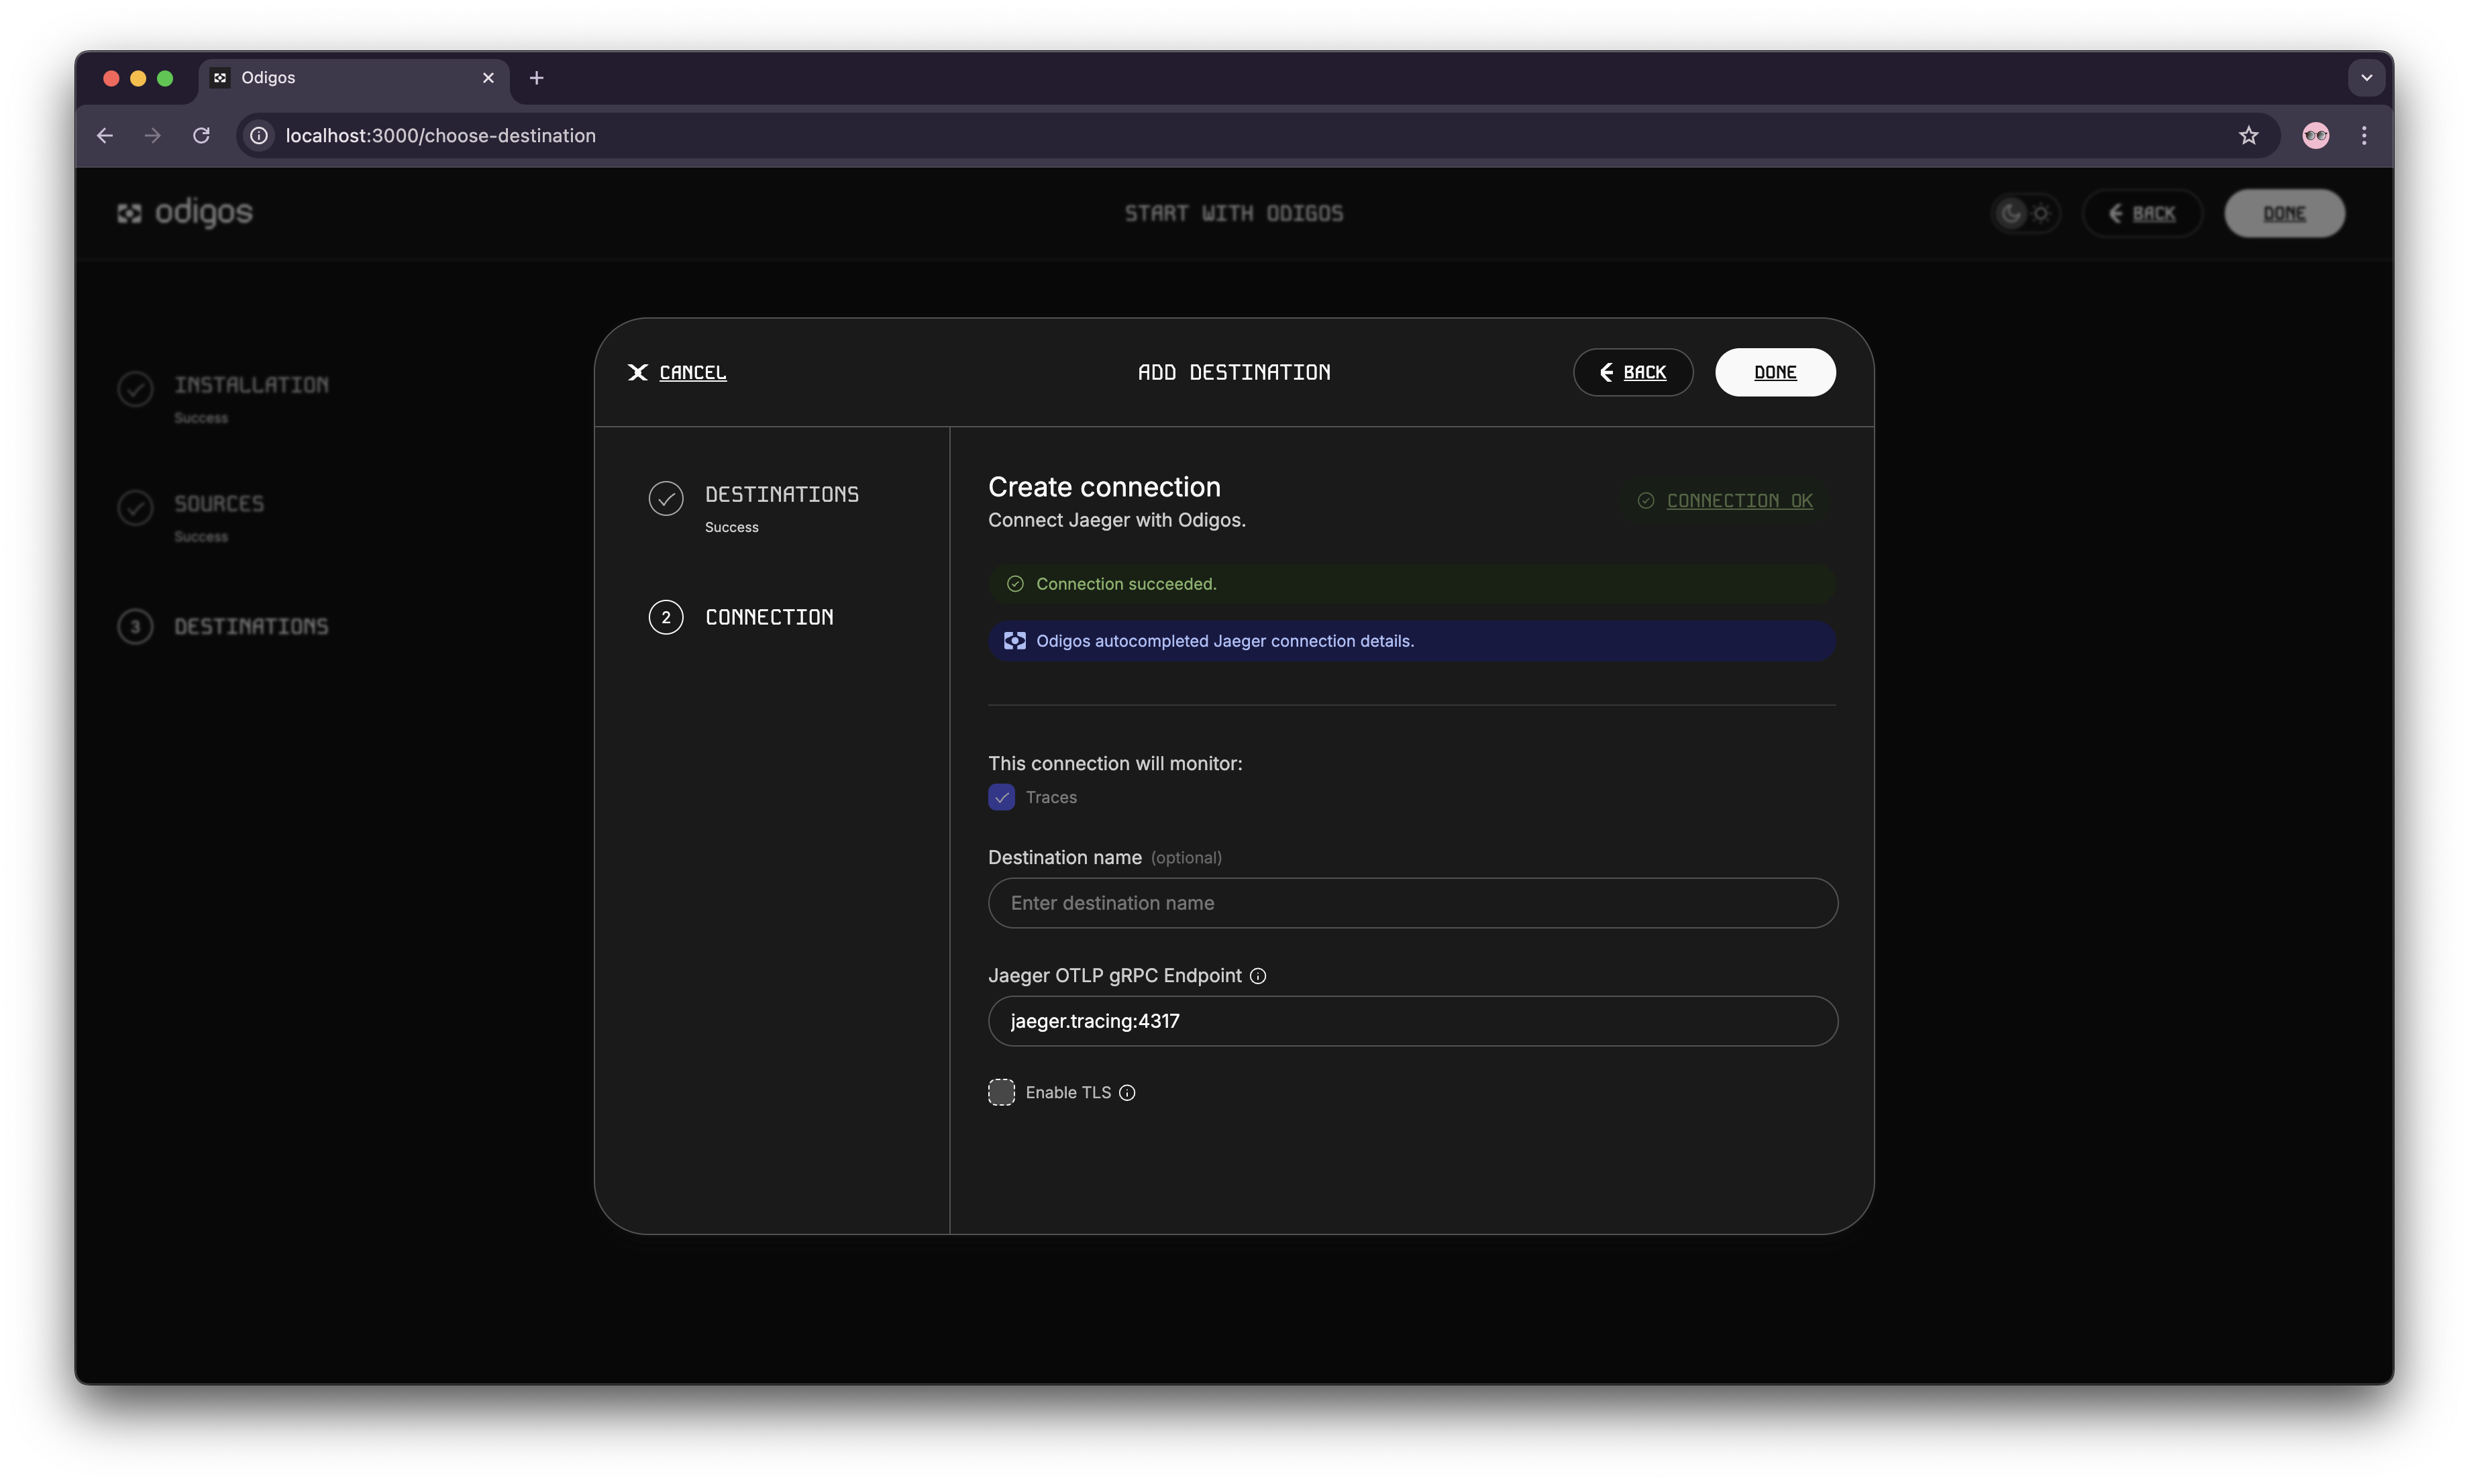
Task: Close the Odigos browser tab
Action: (x=488, y=78)
